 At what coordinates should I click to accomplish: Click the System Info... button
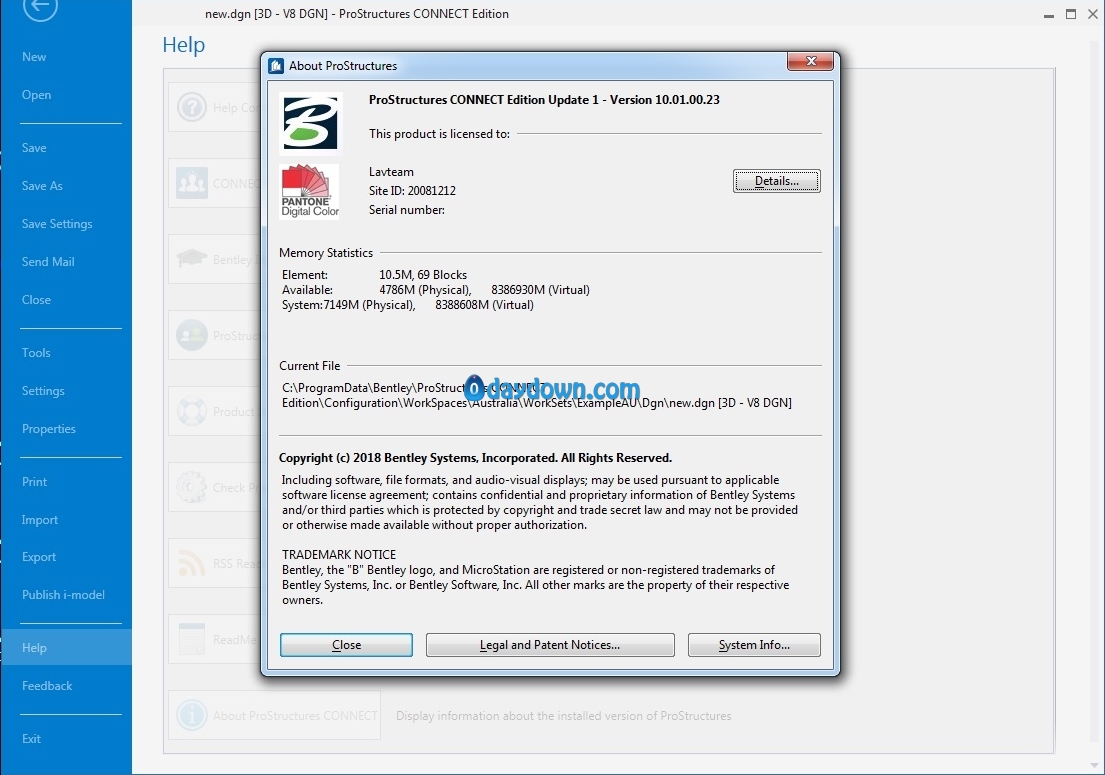754,645
